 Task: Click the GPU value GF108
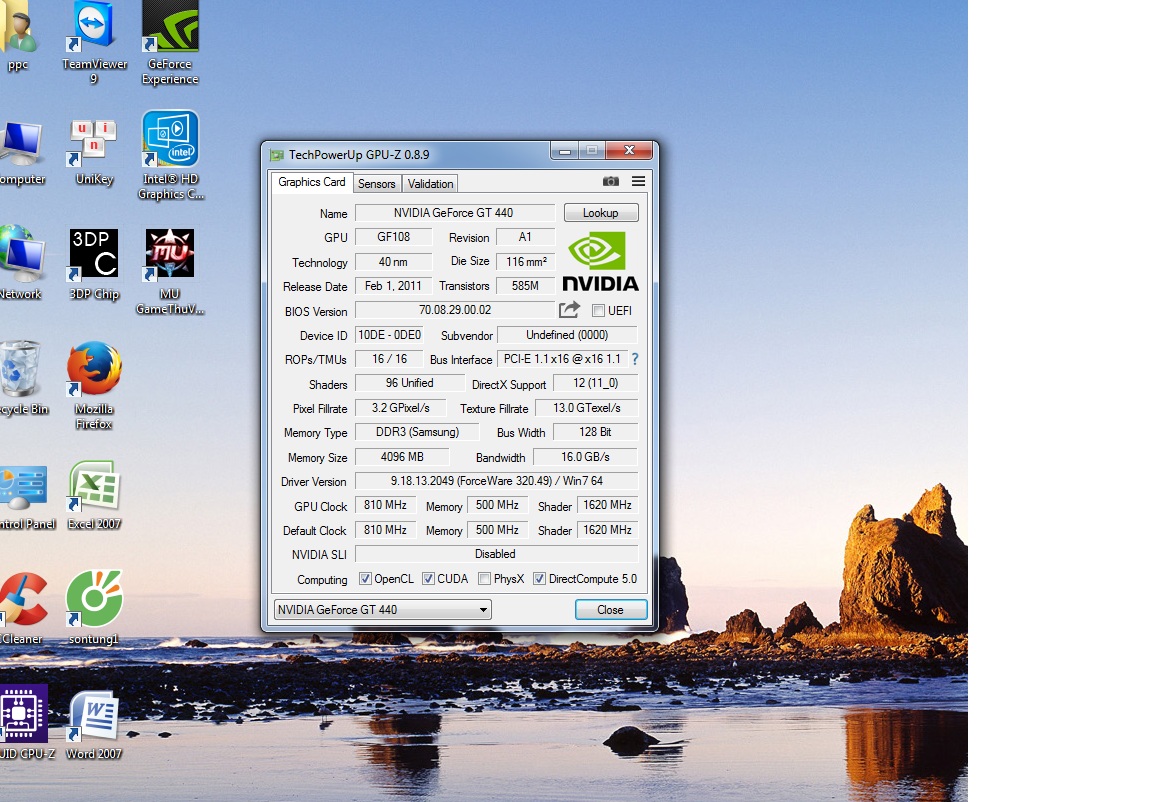click(x=394, y=237)
